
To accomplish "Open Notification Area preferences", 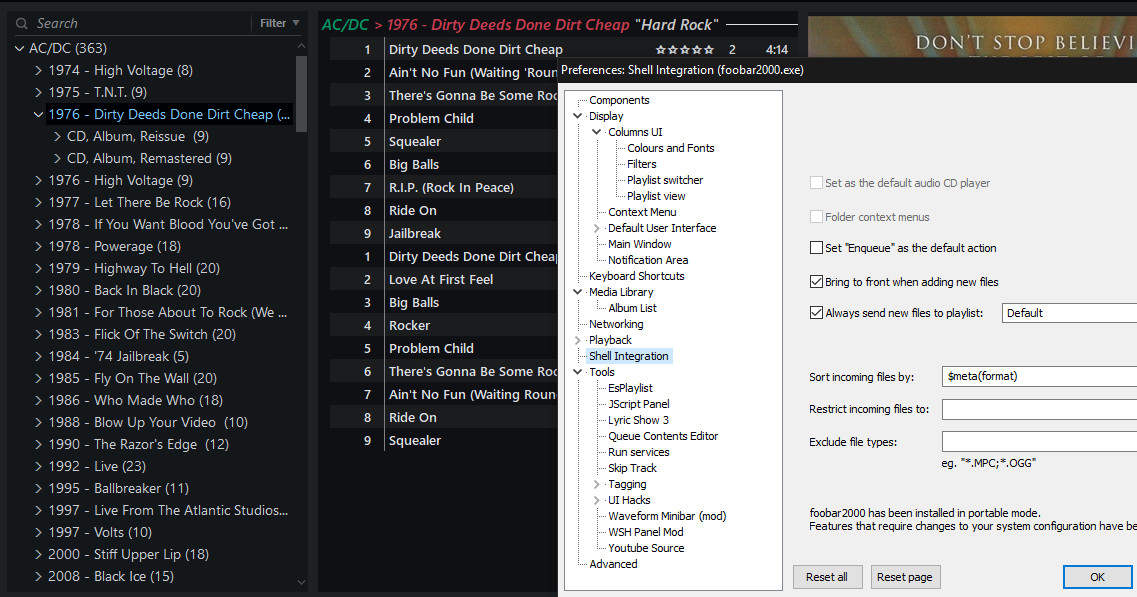I will tap(648, 260).
